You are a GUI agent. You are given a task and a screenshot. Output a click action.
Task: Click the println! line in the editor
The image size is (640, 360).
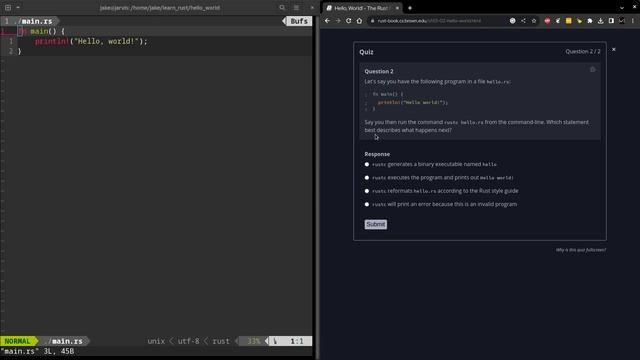(x=91, y=41)
